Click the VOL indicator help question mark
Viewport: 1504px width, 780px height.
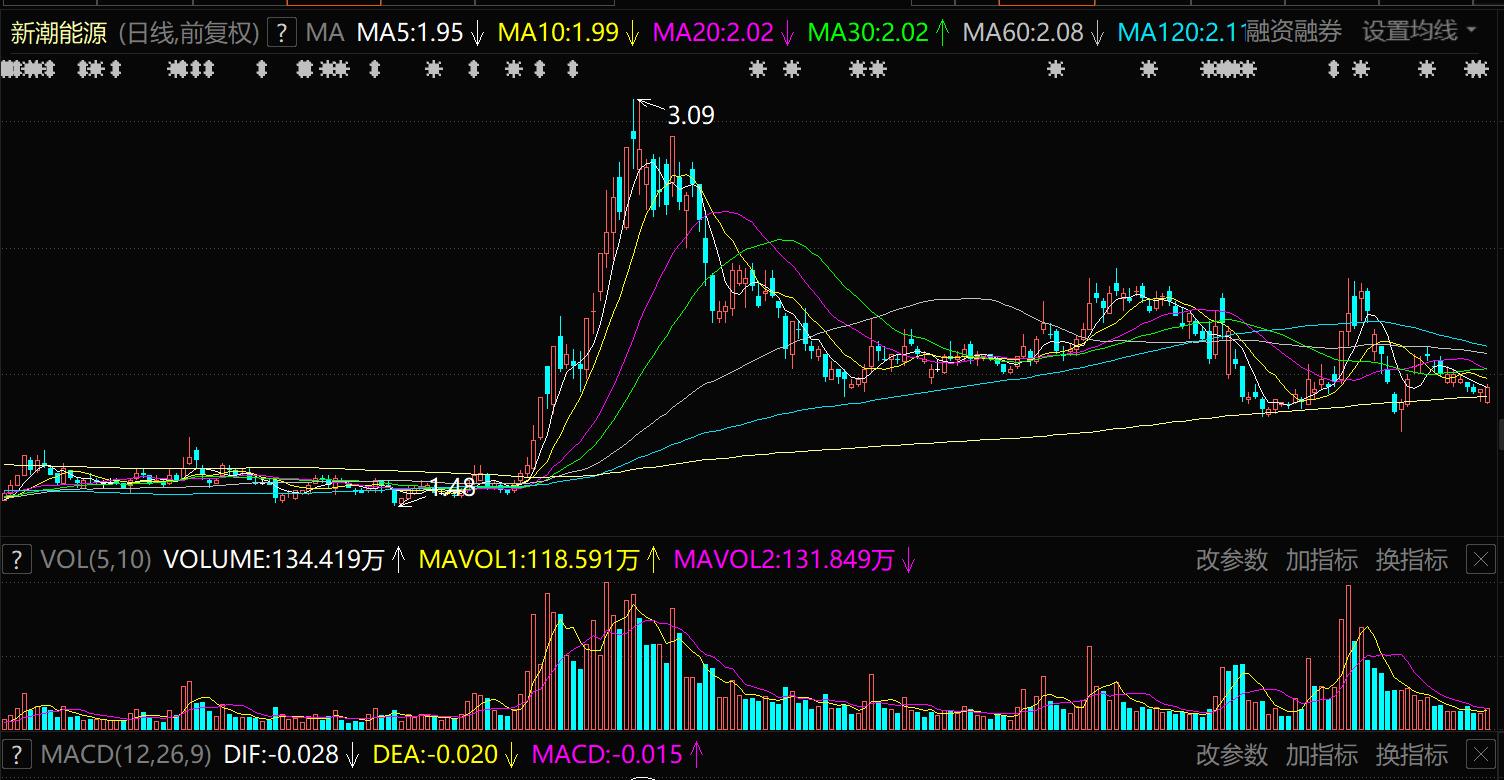click(x=16, y=560)
